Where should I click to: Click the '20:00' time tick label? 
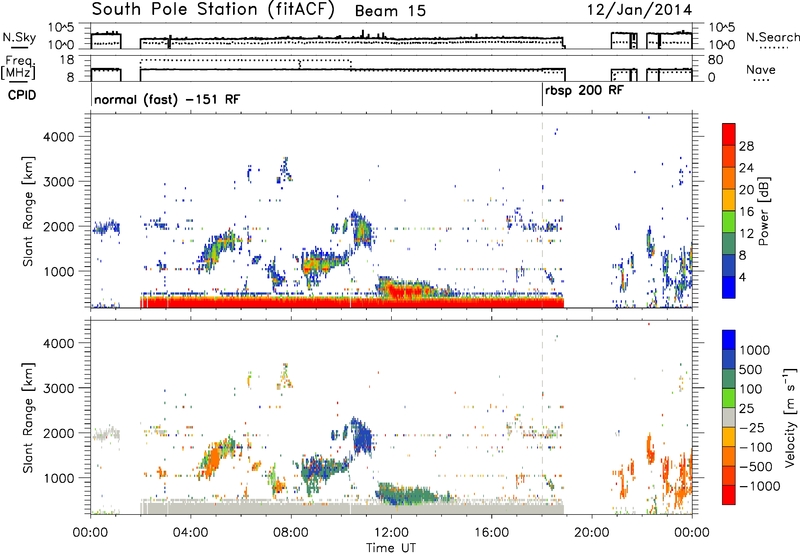(591, 533)
